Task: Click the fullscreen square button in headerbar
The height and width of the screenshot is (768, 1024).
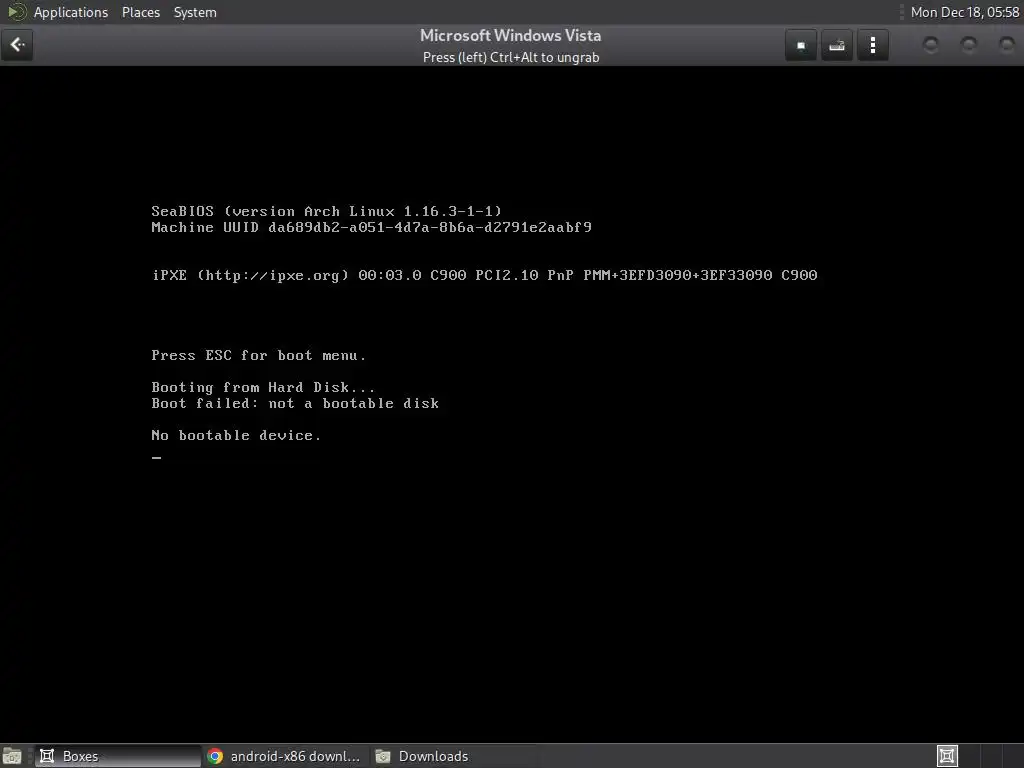Action: [x=801, y=45]
